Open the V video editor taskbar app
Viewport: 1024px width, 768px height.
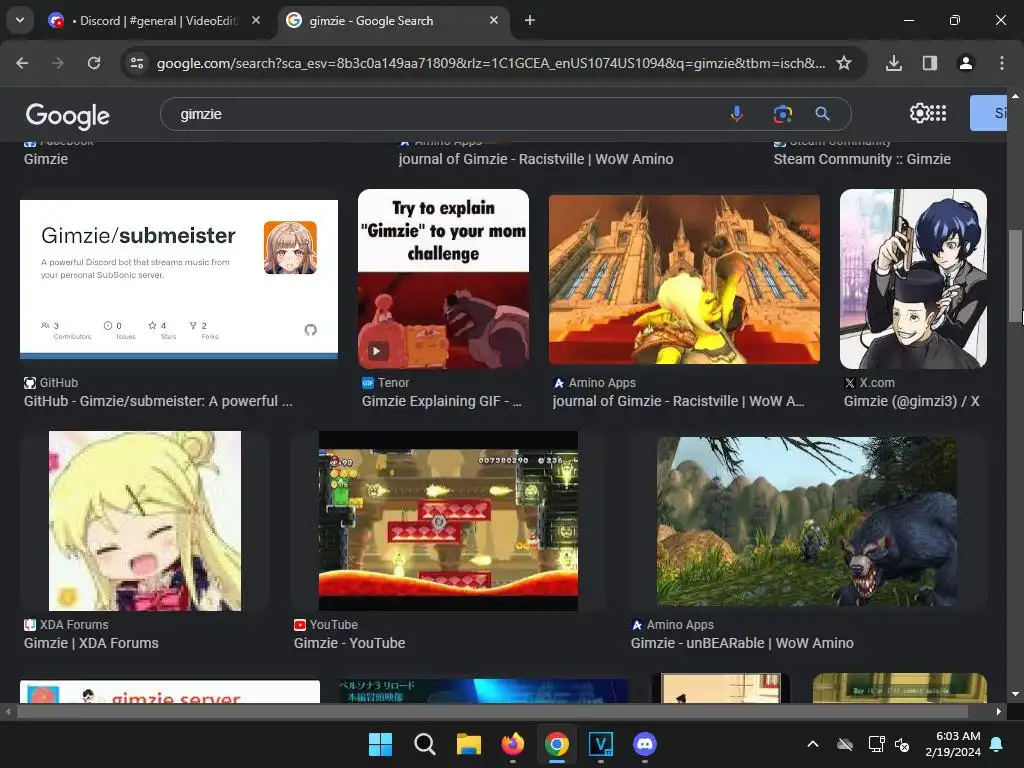[x=601, y=744]
